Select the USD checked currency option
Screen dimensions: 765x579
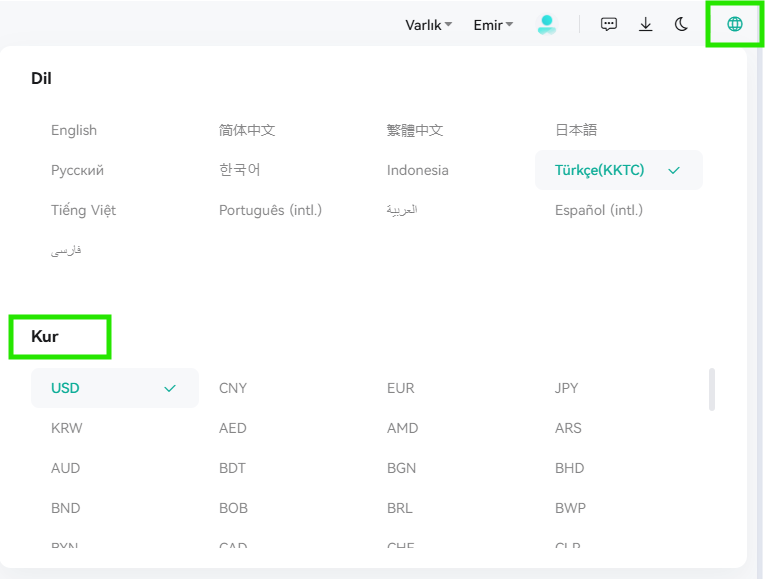pos(115,388)
